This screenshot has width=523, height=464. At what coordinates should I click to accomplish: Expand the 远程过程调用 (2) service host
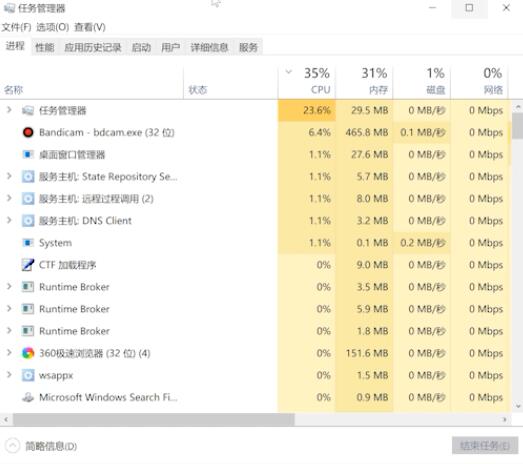click(9, 198)
